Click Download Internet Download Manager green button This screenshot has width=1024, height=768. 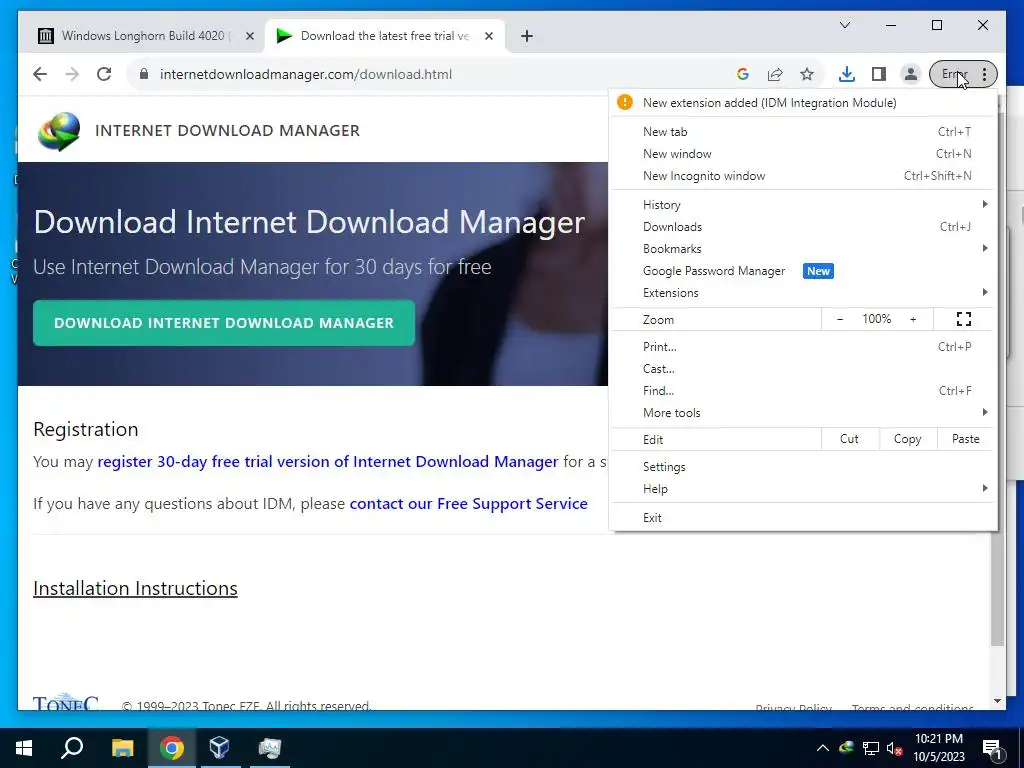[224, 323]
